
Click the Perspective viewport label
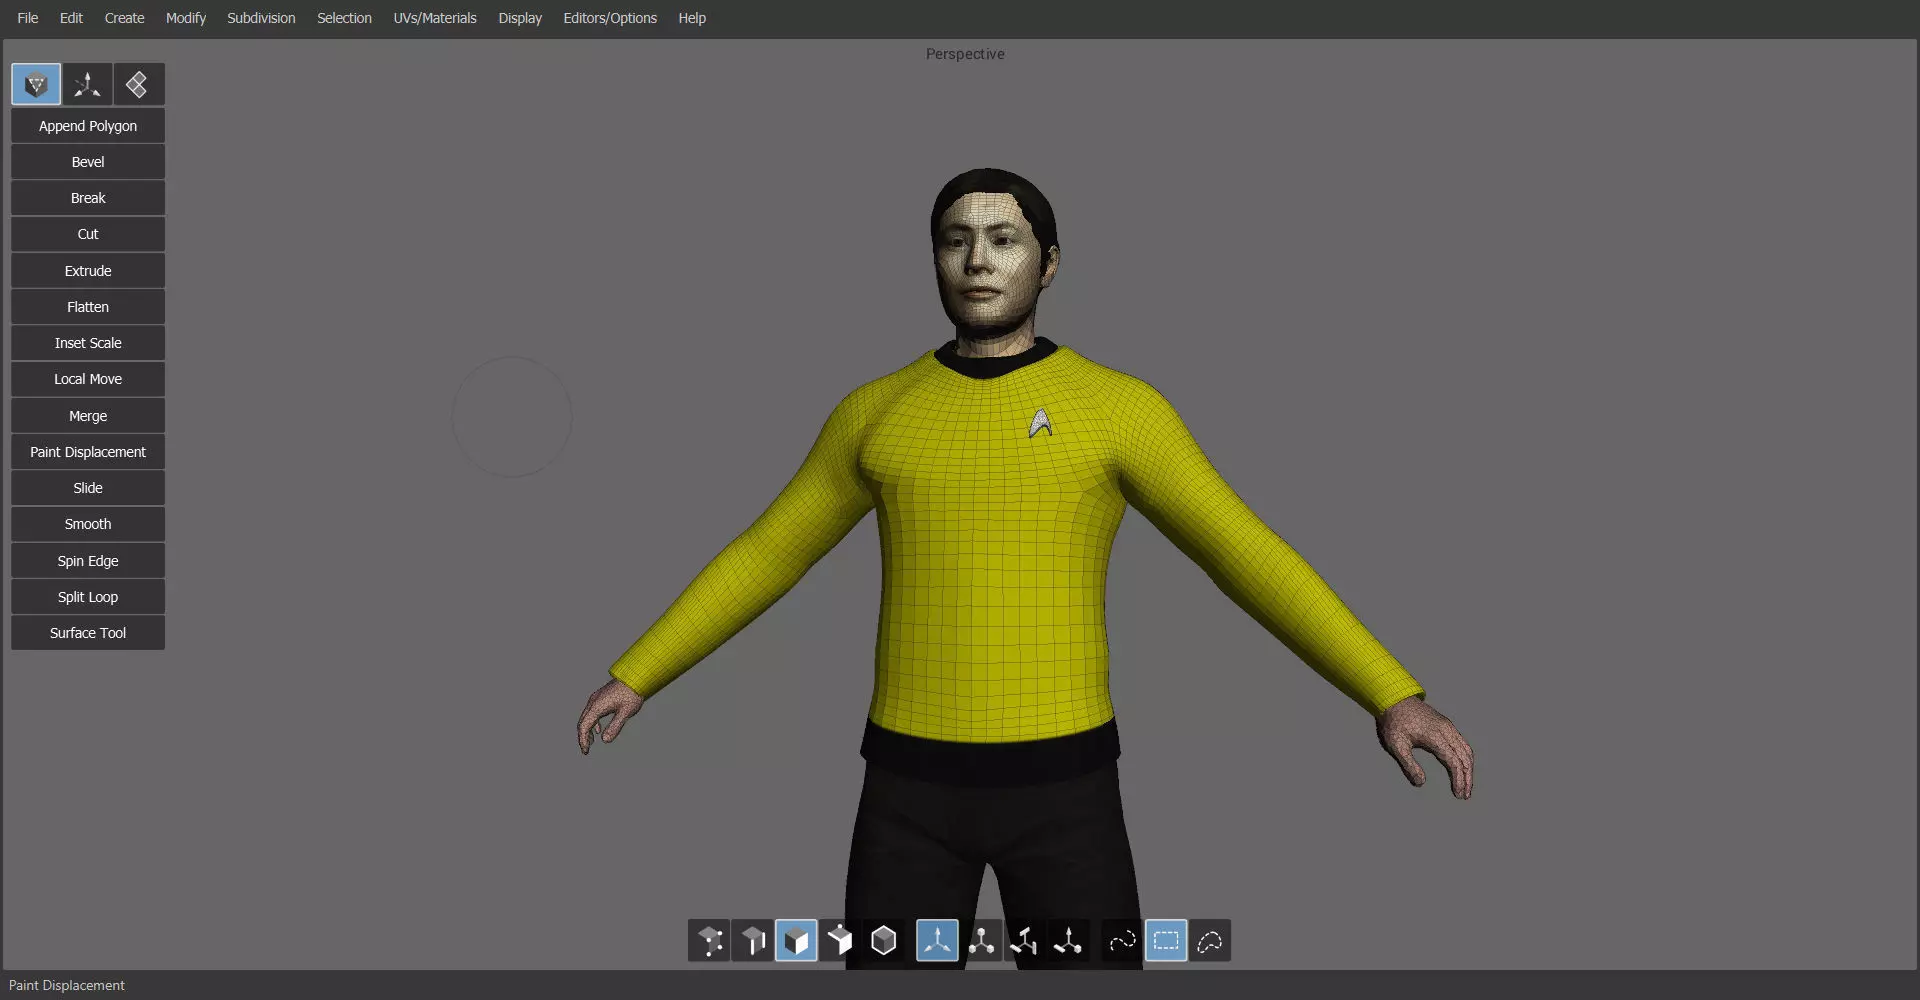click(965, 54)
